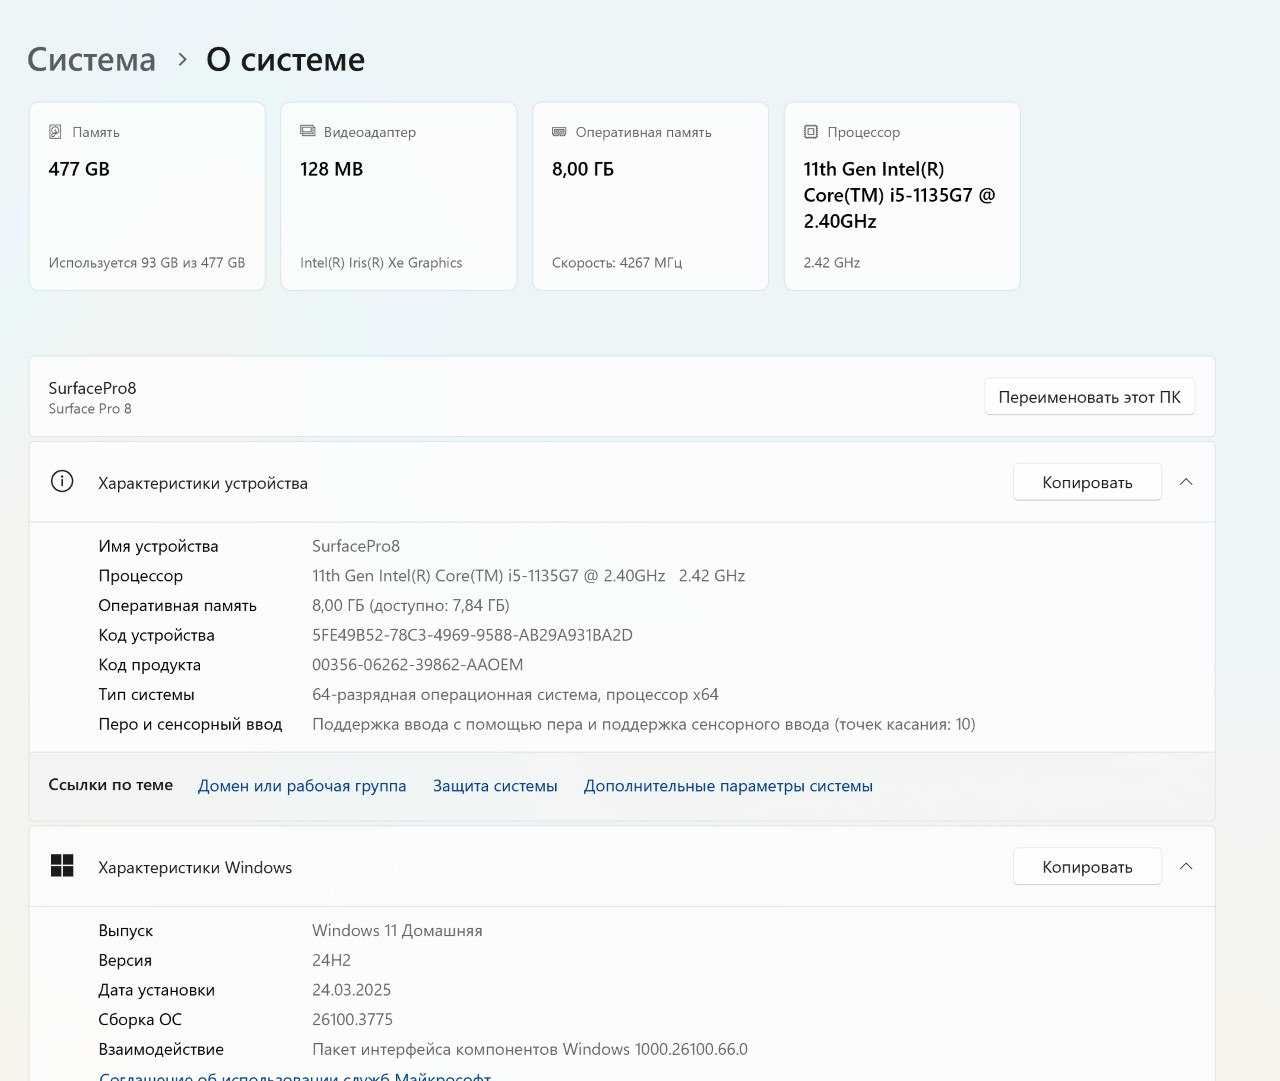Open Защита системы link

[495, 786]
